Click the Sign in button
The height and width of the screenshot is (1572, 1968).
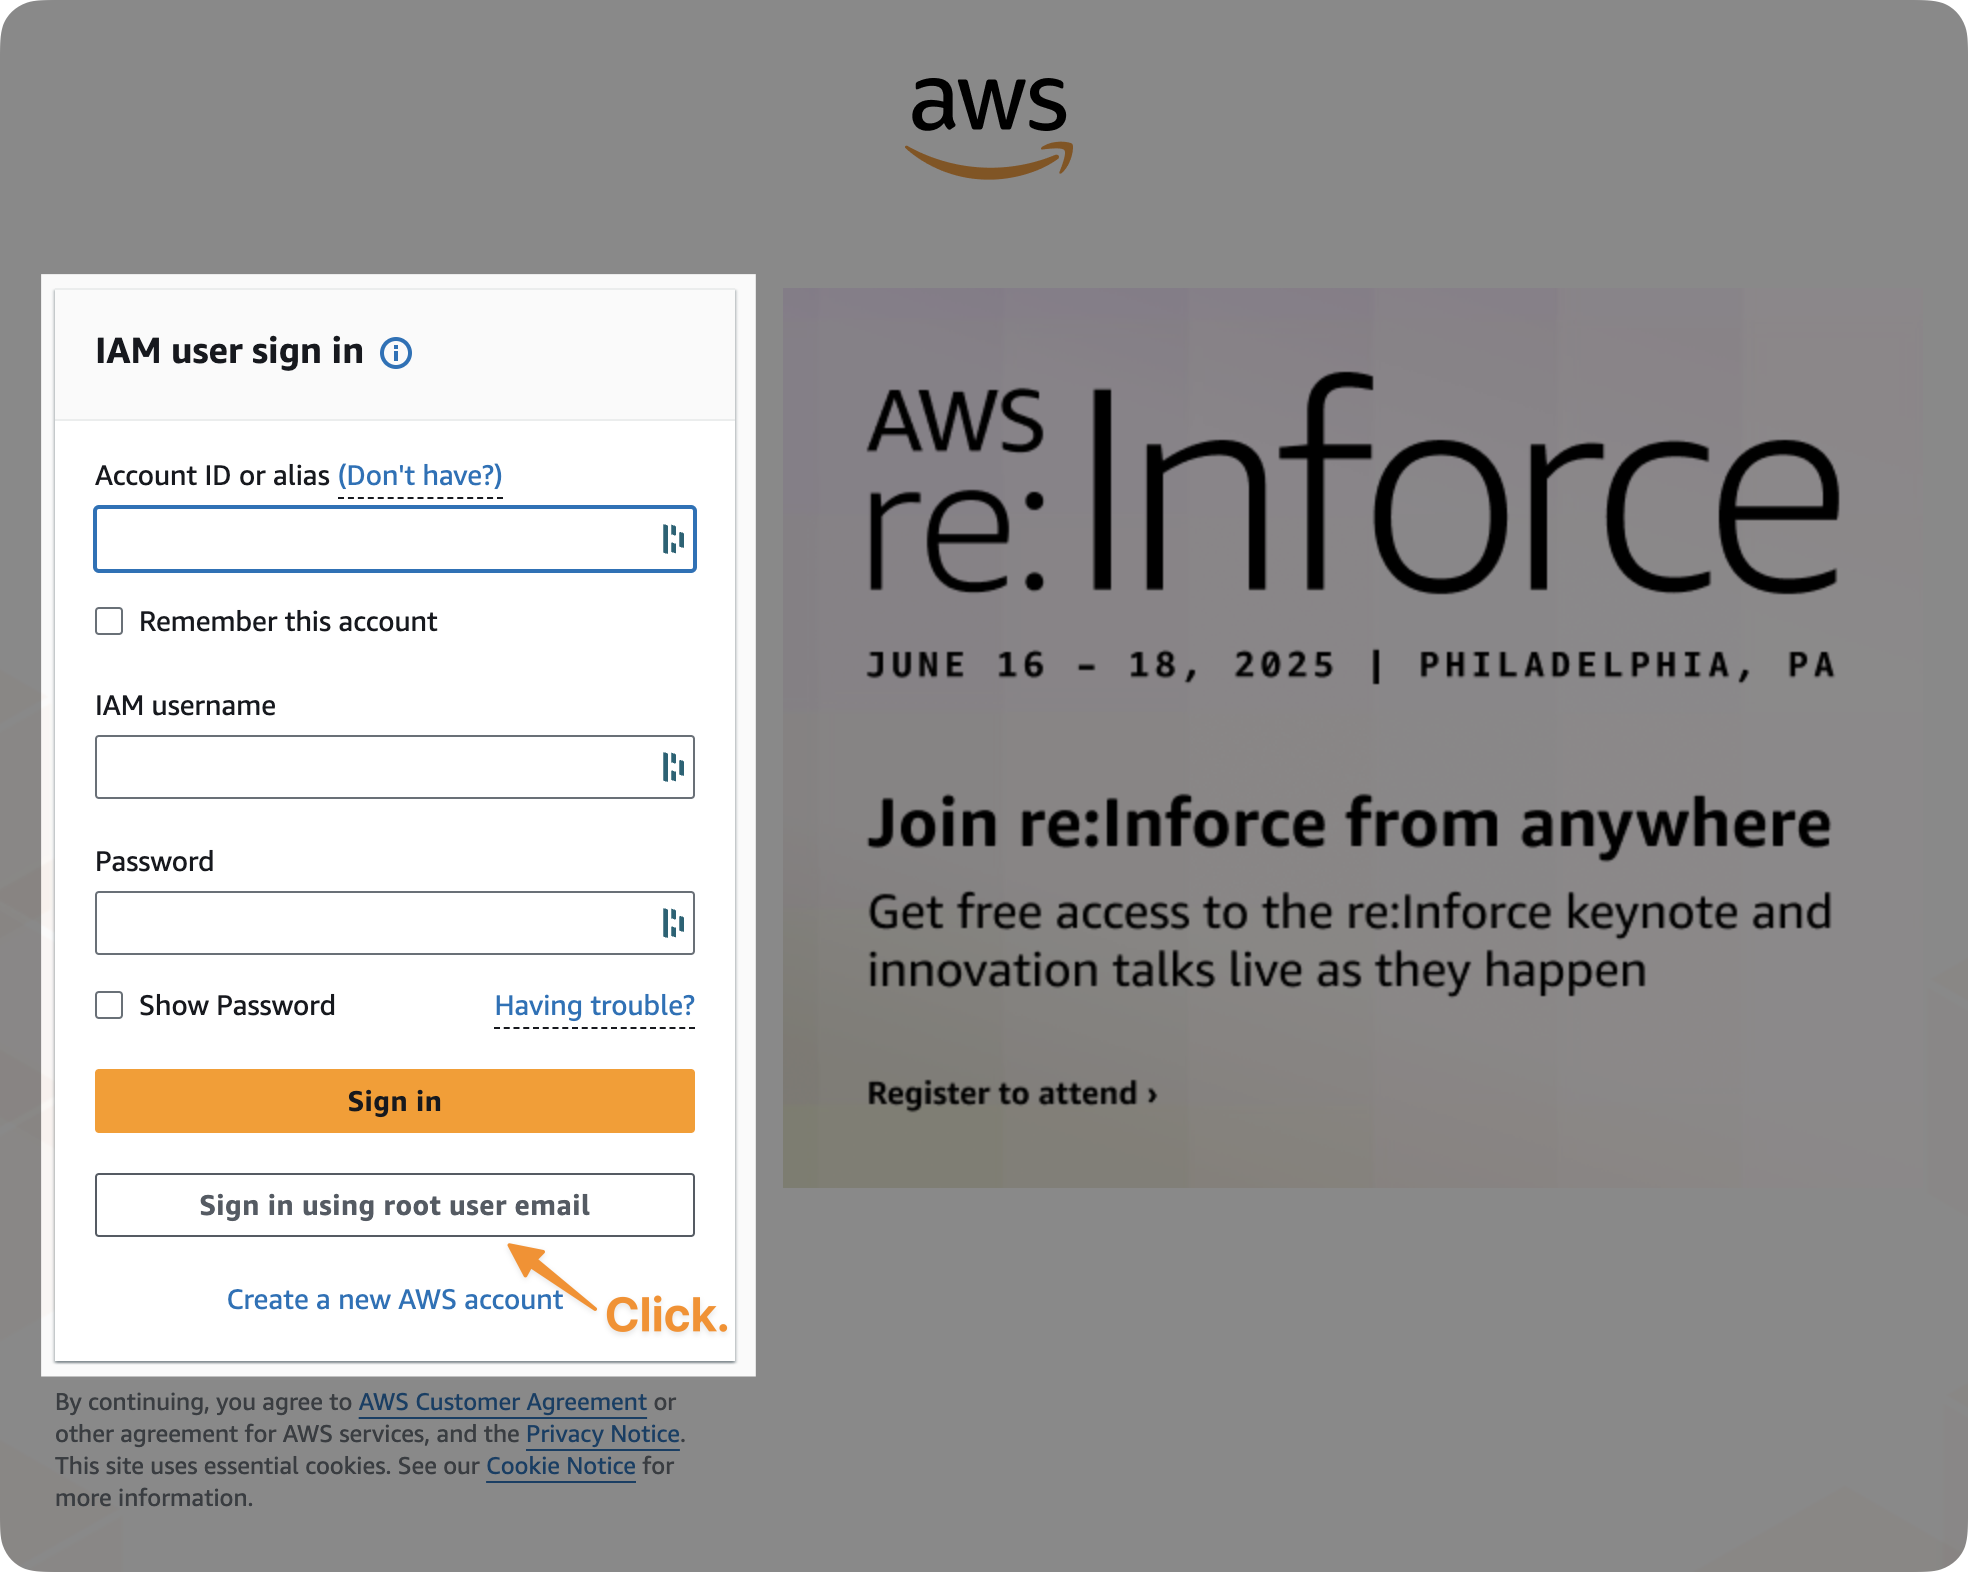[x=394, y=1101]
